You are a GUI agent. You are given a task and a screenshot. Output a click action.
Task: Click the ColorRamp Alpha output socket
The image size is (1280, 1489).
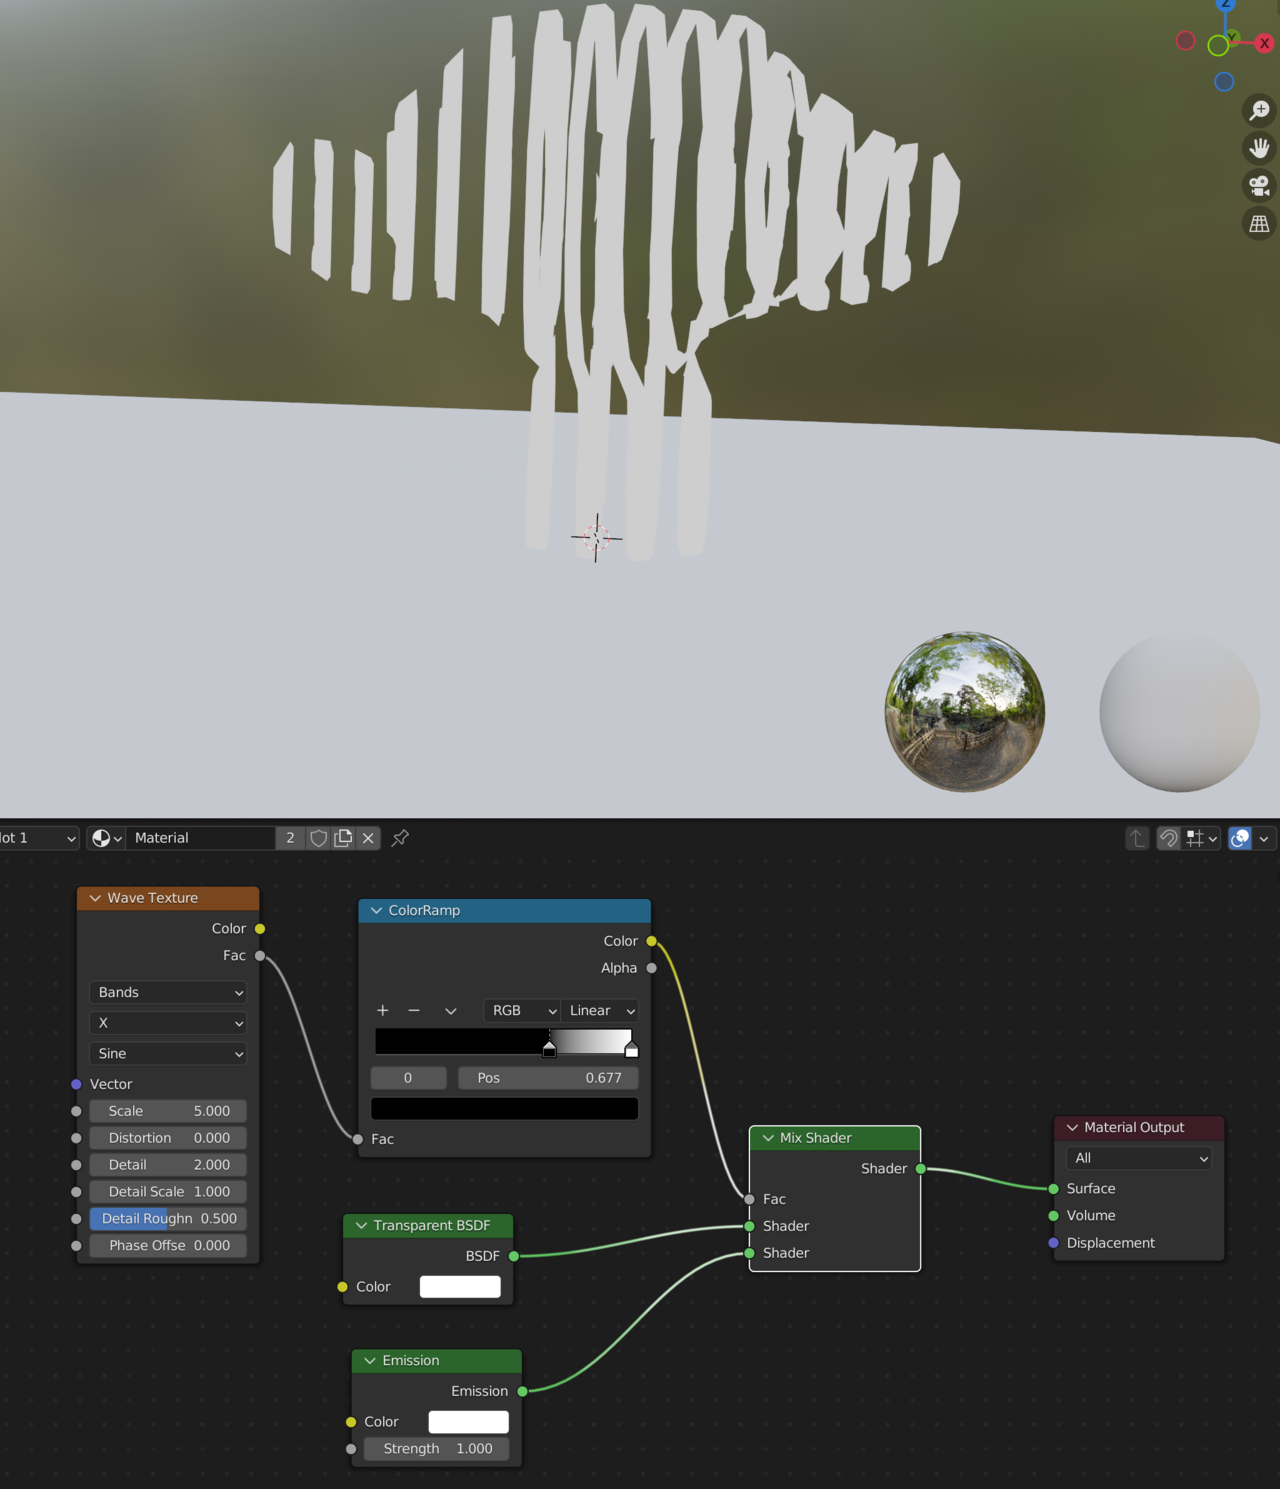[x=652, y=968]
